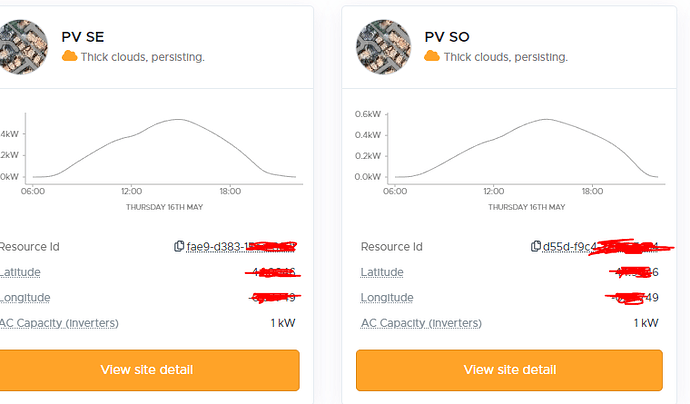View site detail for PV SE
690x404 pixels.
[x=147, y=370]
